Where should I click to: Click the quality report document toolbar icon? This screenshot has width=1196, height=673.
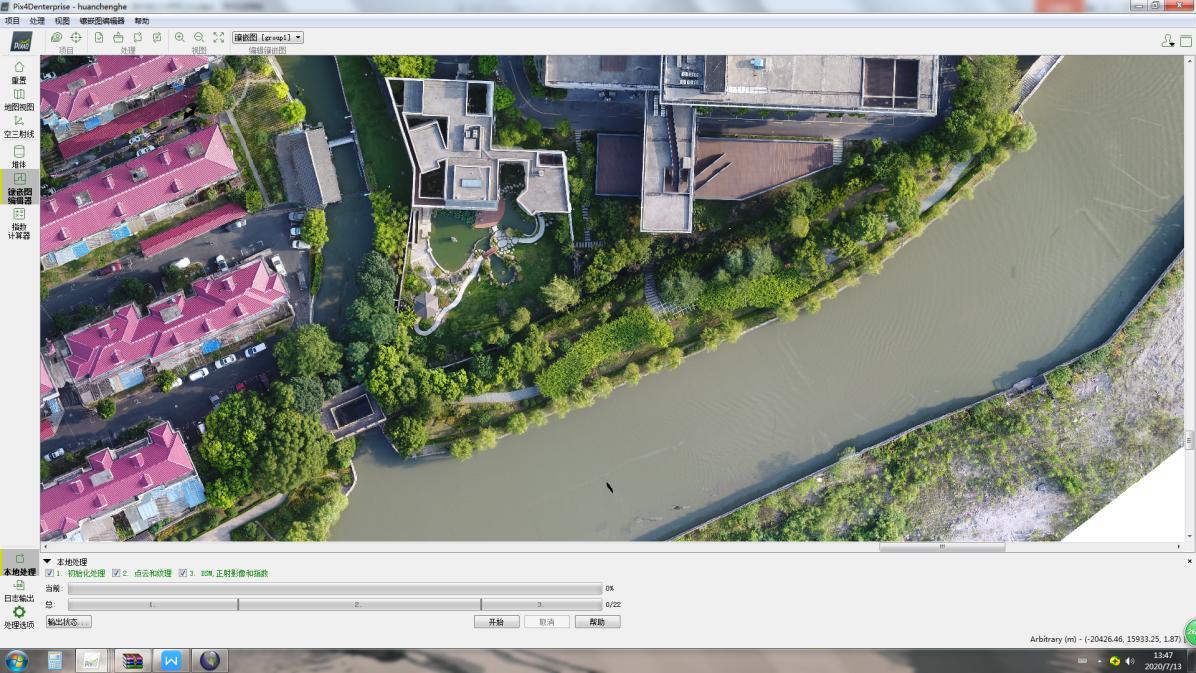(98, 37)
